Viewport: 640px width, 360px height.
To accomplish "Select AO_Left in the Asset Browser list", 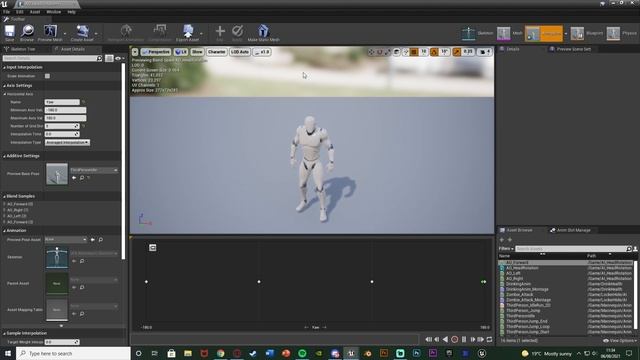I will 513,273.
